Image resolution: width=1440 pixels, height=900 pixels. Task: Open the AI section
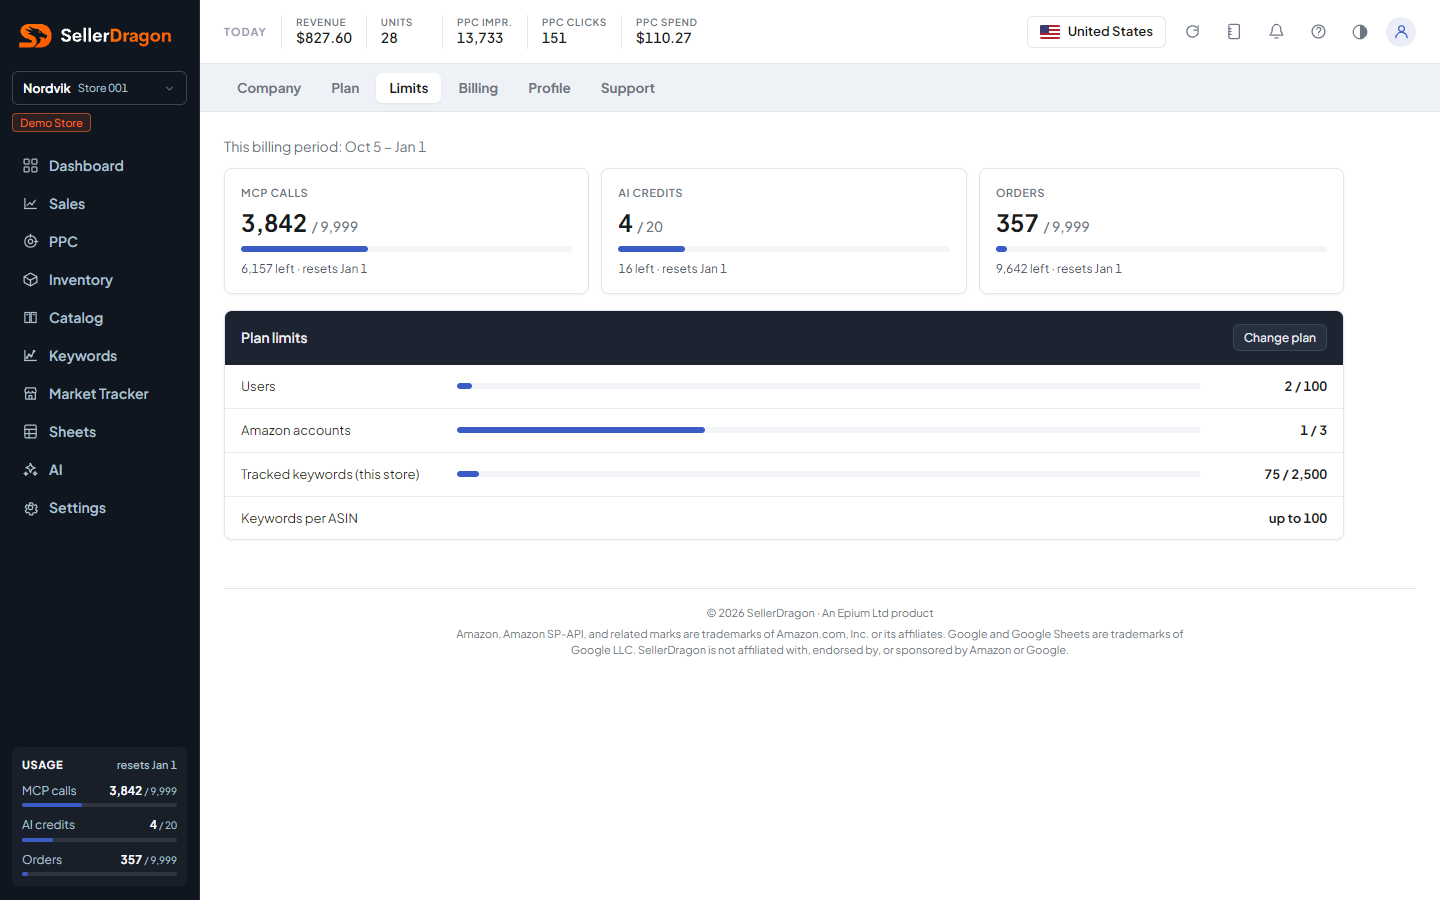pyautogui.click(x=99, y=470)
